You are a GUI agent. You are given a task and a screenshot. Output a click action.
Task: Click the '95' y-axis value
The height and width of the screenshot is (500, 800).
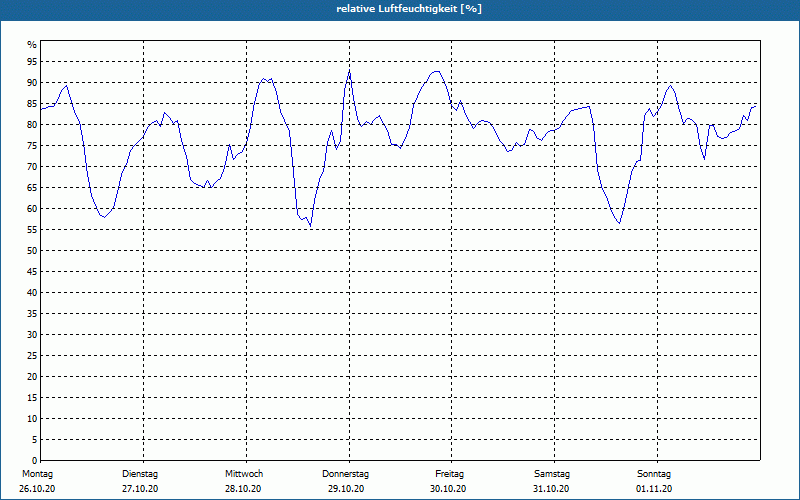click(x=32, y=62)
